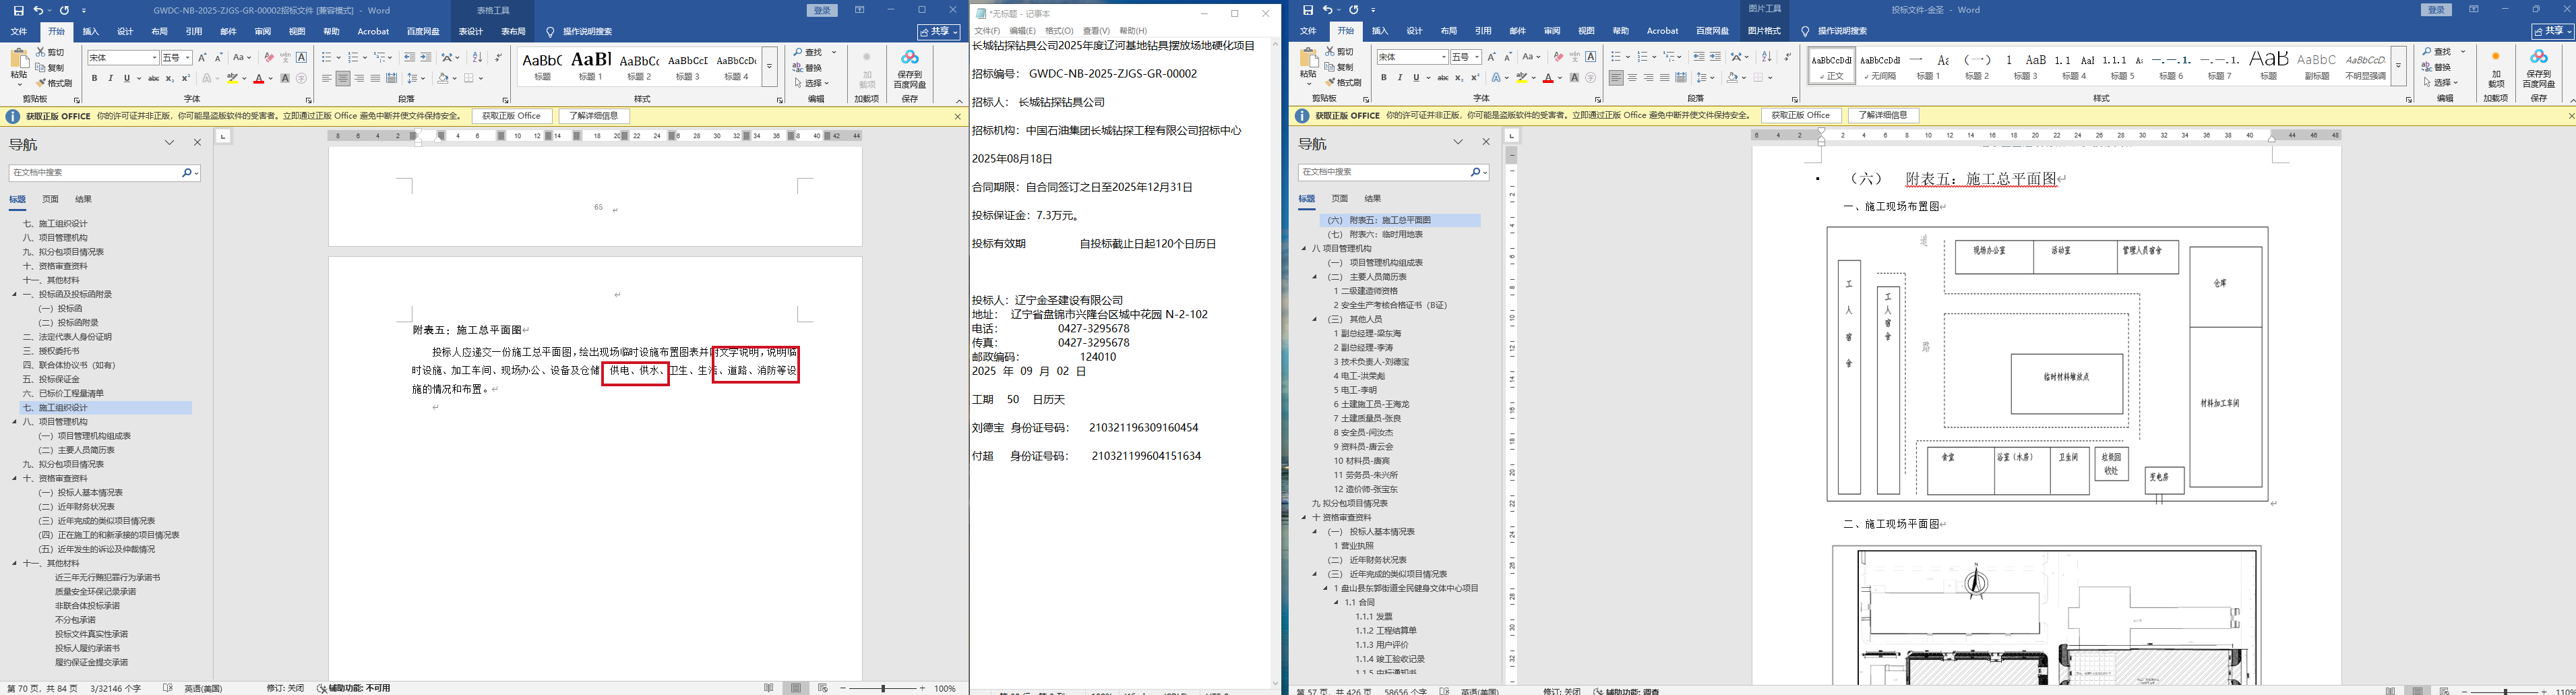
Task: Open the 五号 font size box in the right Word
Action: [x=1466, y=57]
